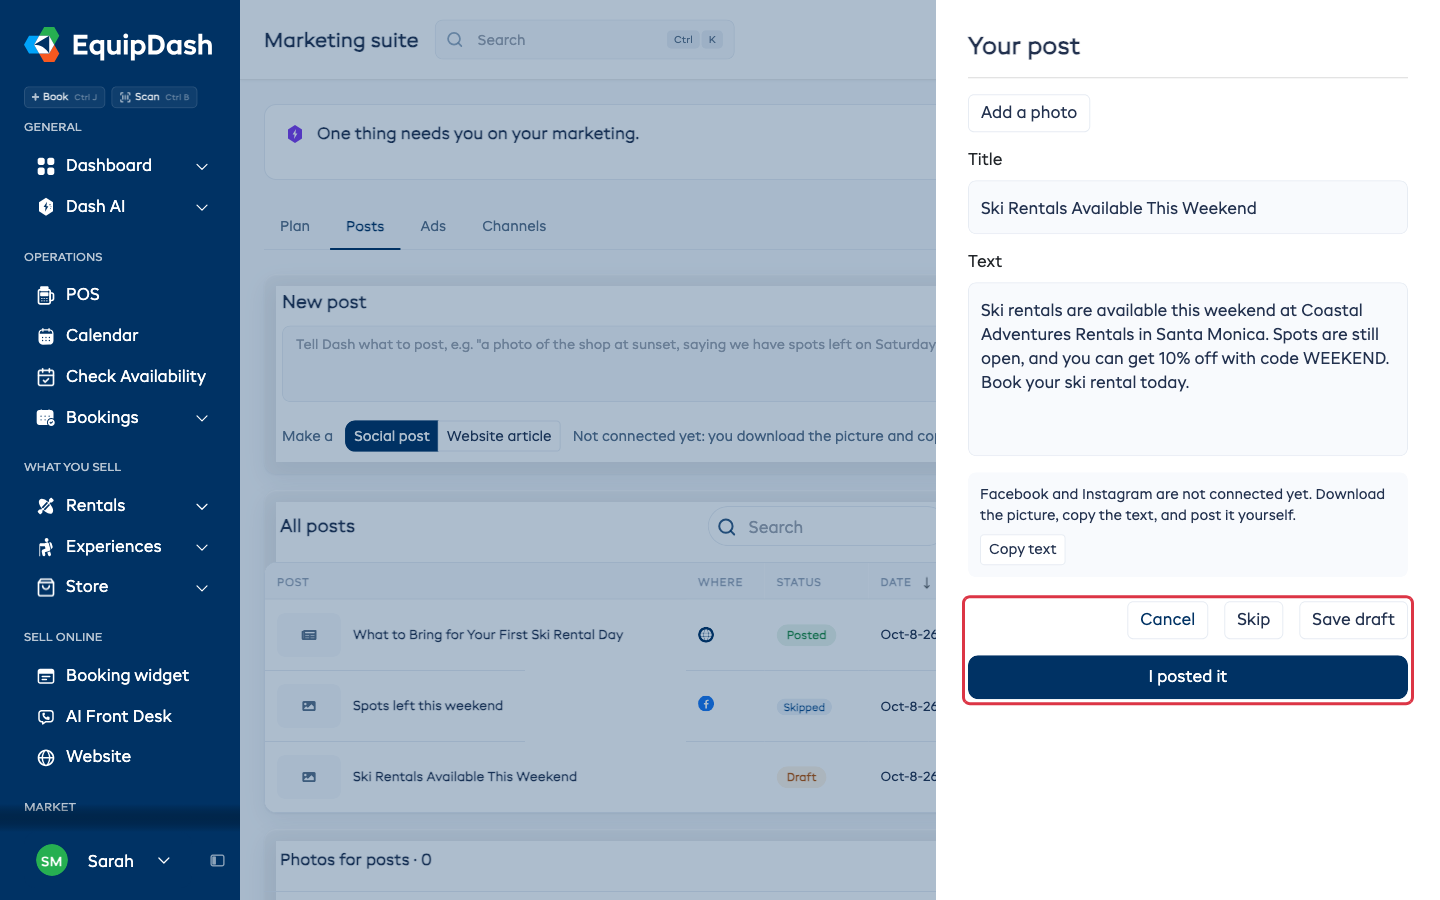Click the Facebook icon for Spots left post
Screen dimensions: 1440x900
click(x=706, y=704)
